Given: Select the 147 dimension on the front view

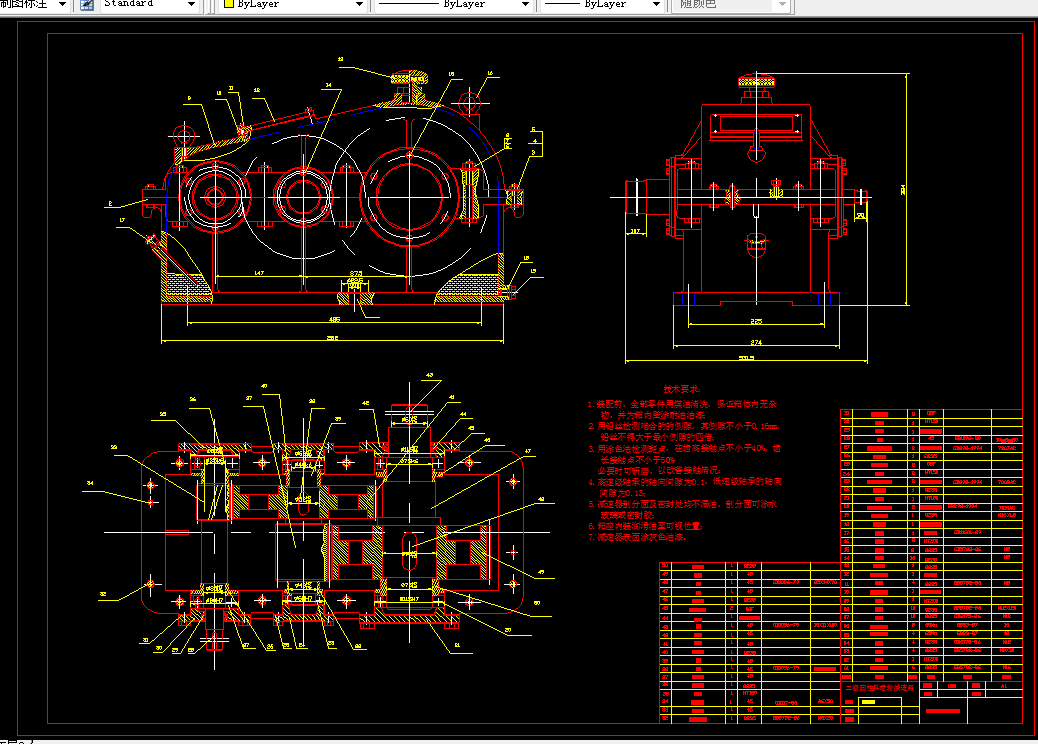Looking at the screenshot, I should point(259,273).
